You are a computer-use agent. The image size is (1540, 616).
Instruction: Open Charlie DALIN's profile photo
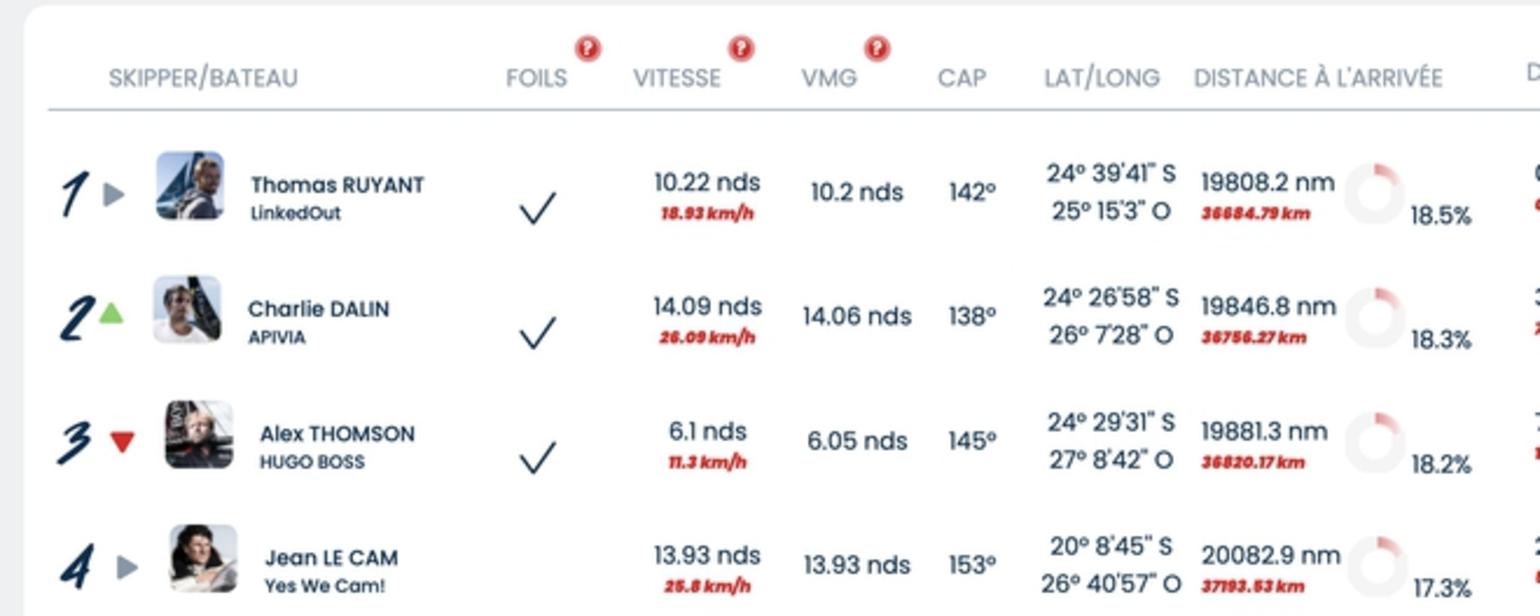coord(187,310)
